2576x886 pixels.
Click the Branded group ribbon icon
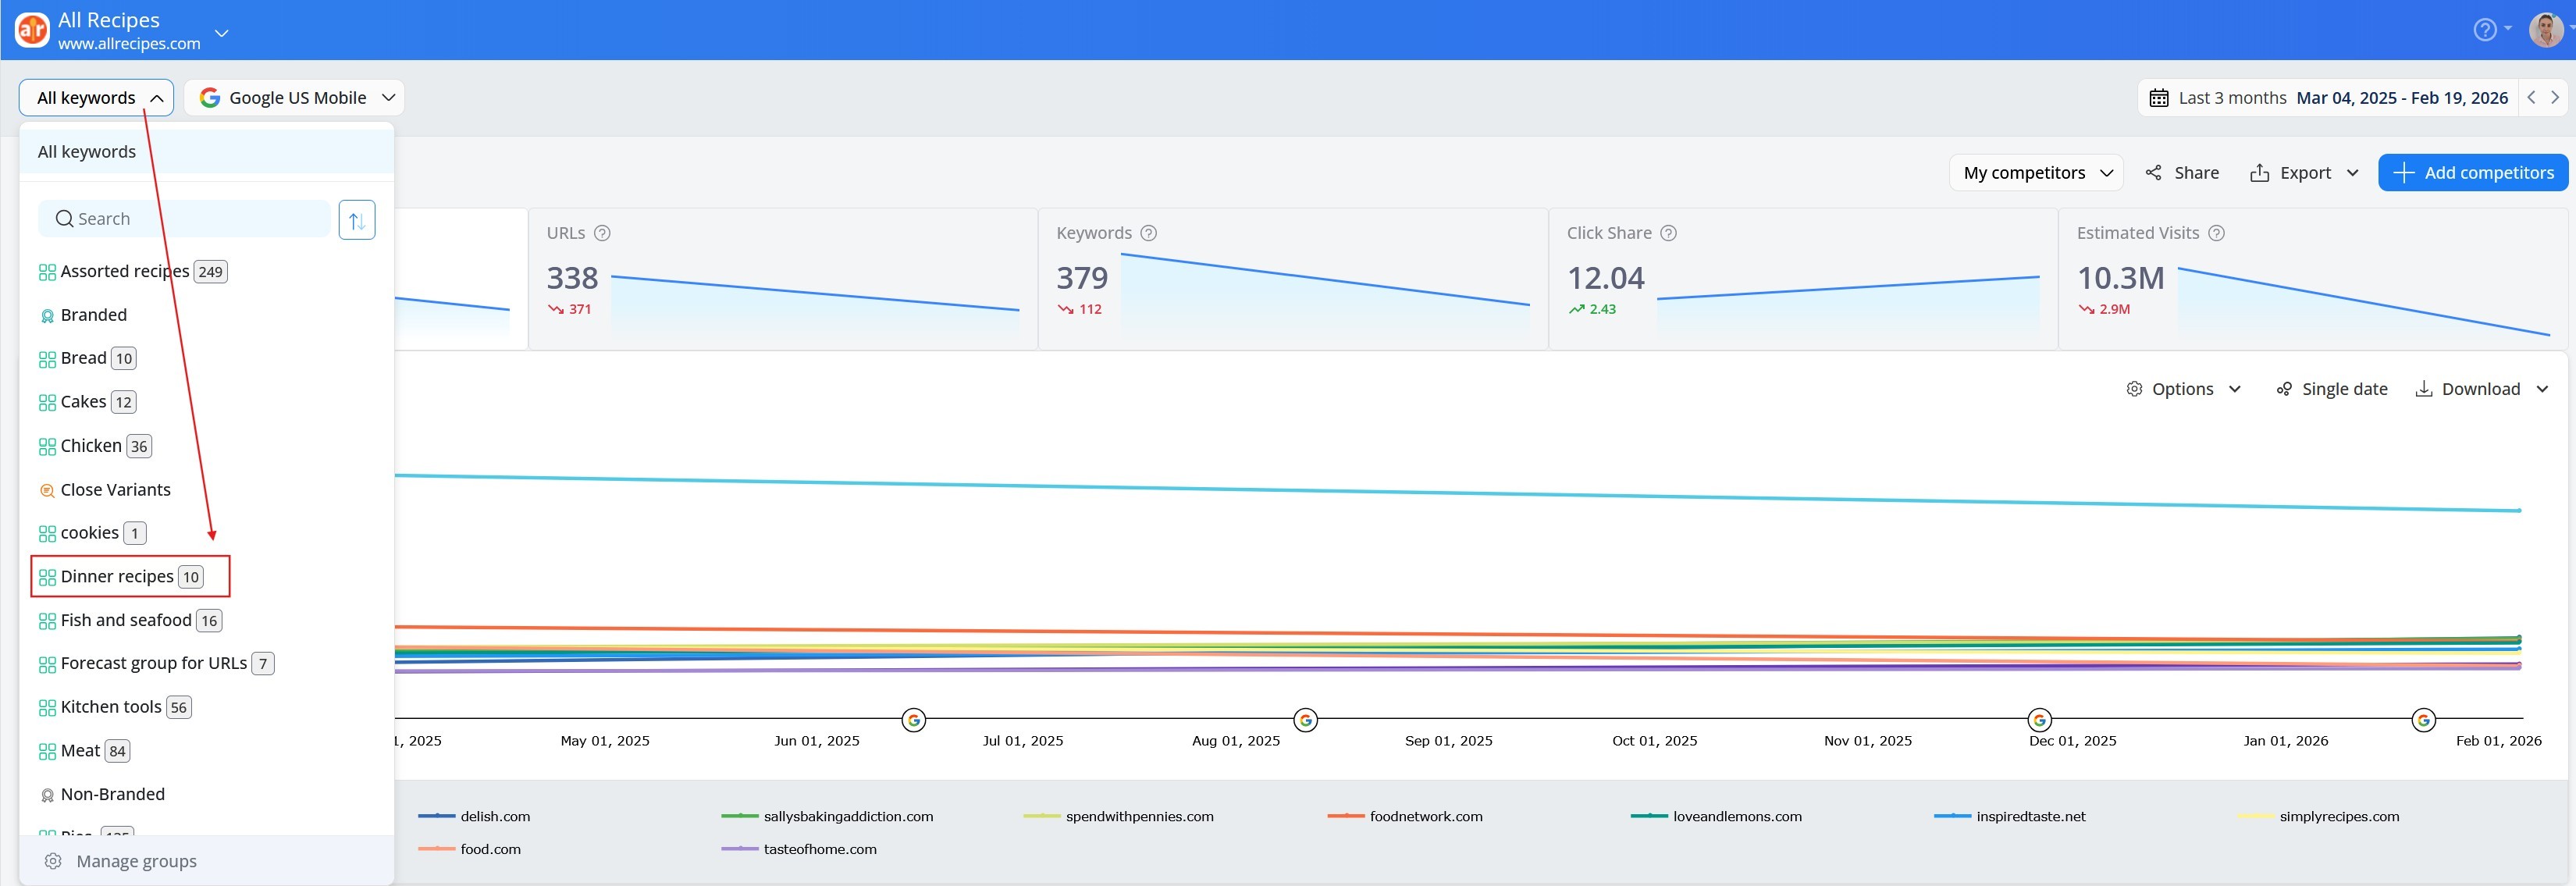tap(47, 316)
